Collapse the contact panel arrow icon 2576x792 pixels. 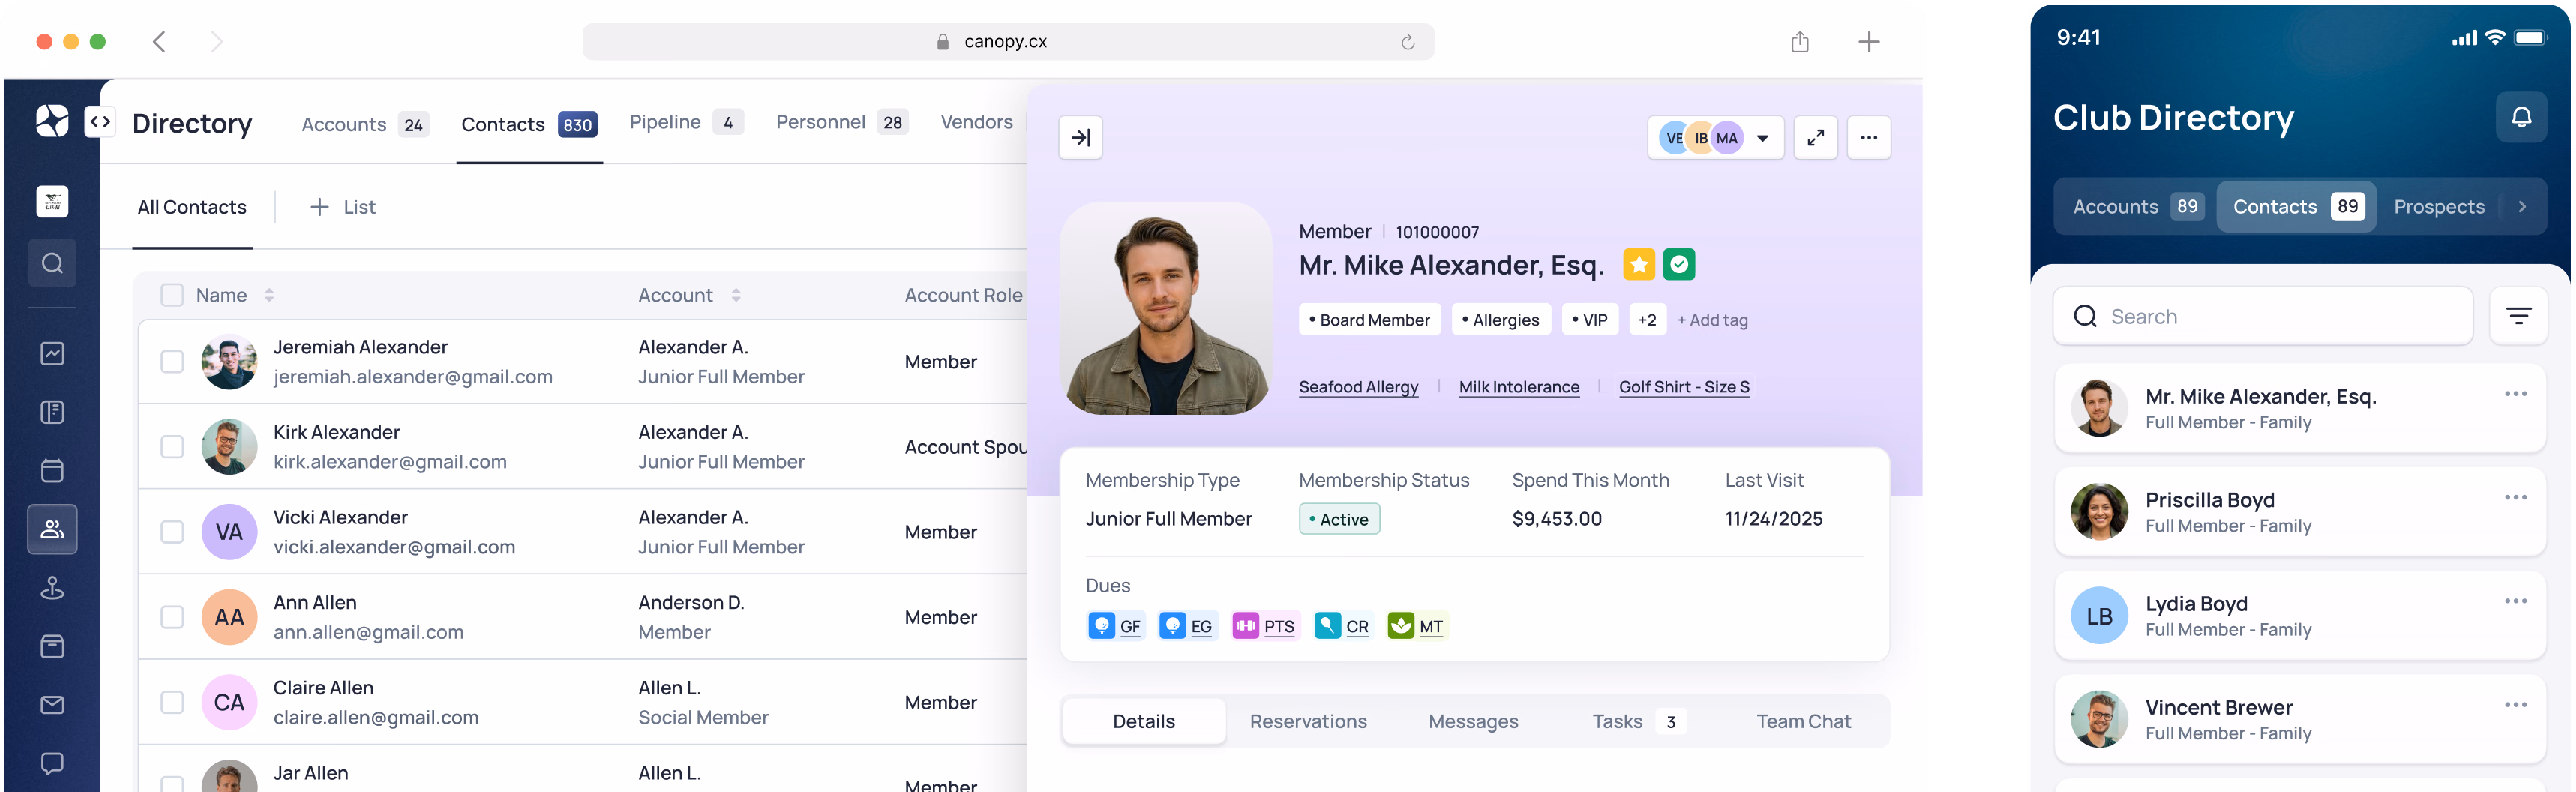[x=1080, y=138]
